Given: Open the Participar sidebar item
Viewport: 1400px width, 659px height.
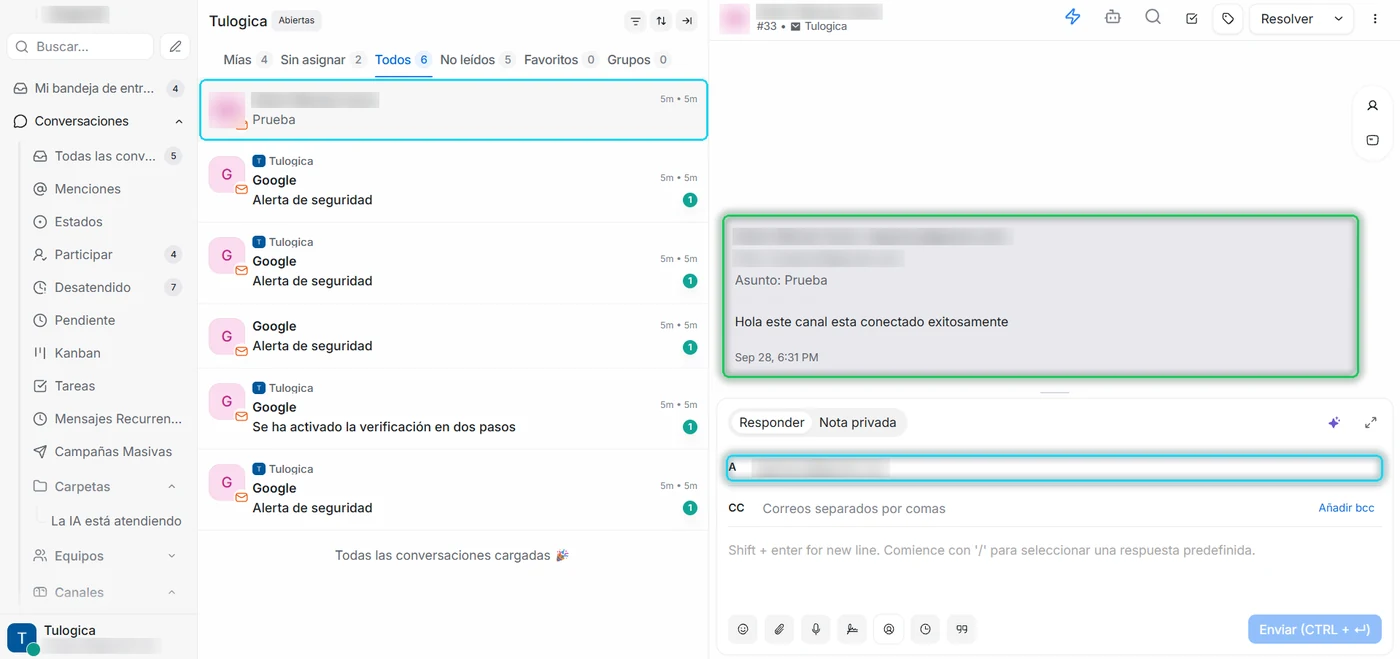Looking at the screenshot, I should pos(106,254).
